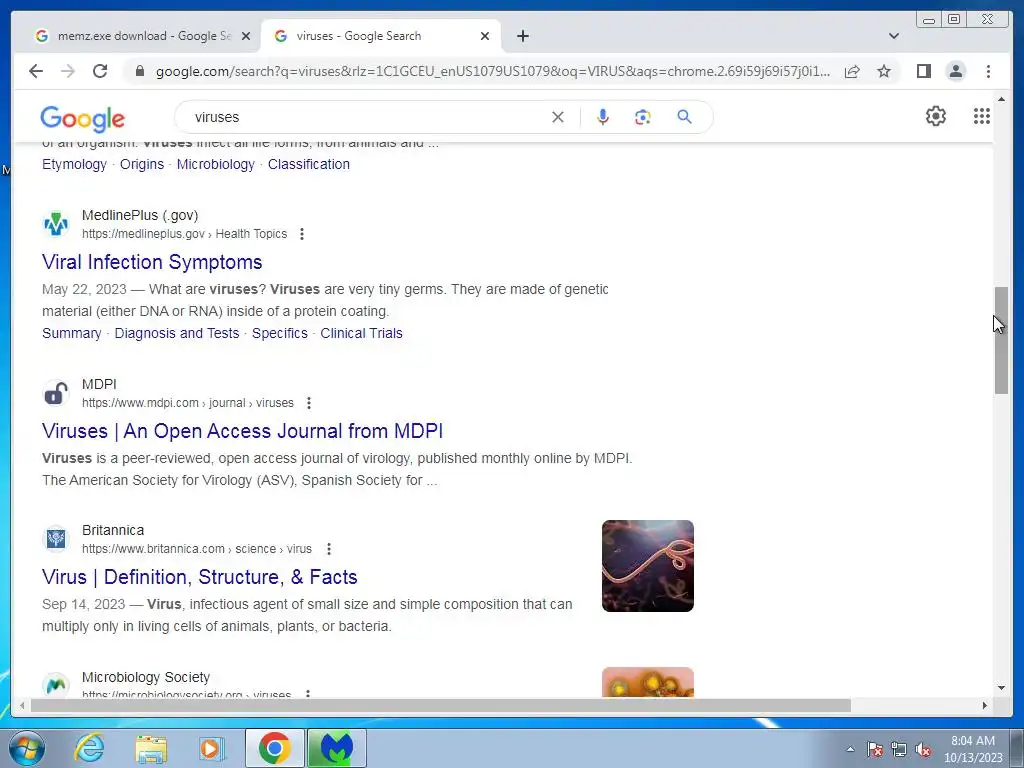This screenshot has width=1024, height=768.
Task: Open Google apps grid
Action: tap(982, 116)
